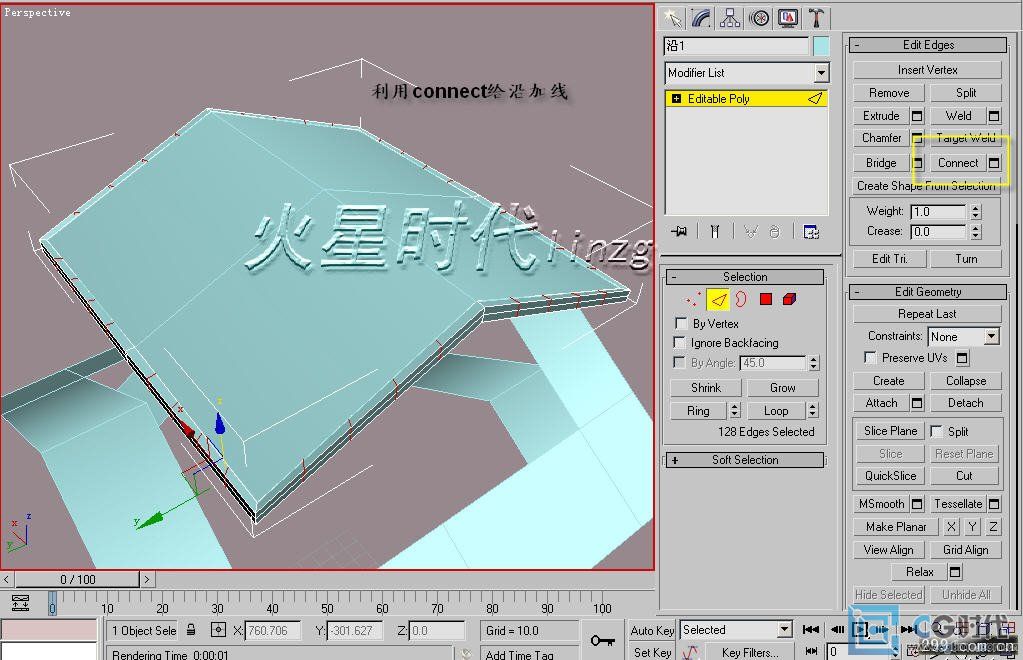Viewport: 1023px width, 660px height.
Task: Open Extrude settings box icon
Action: click(x=917, y=116)
